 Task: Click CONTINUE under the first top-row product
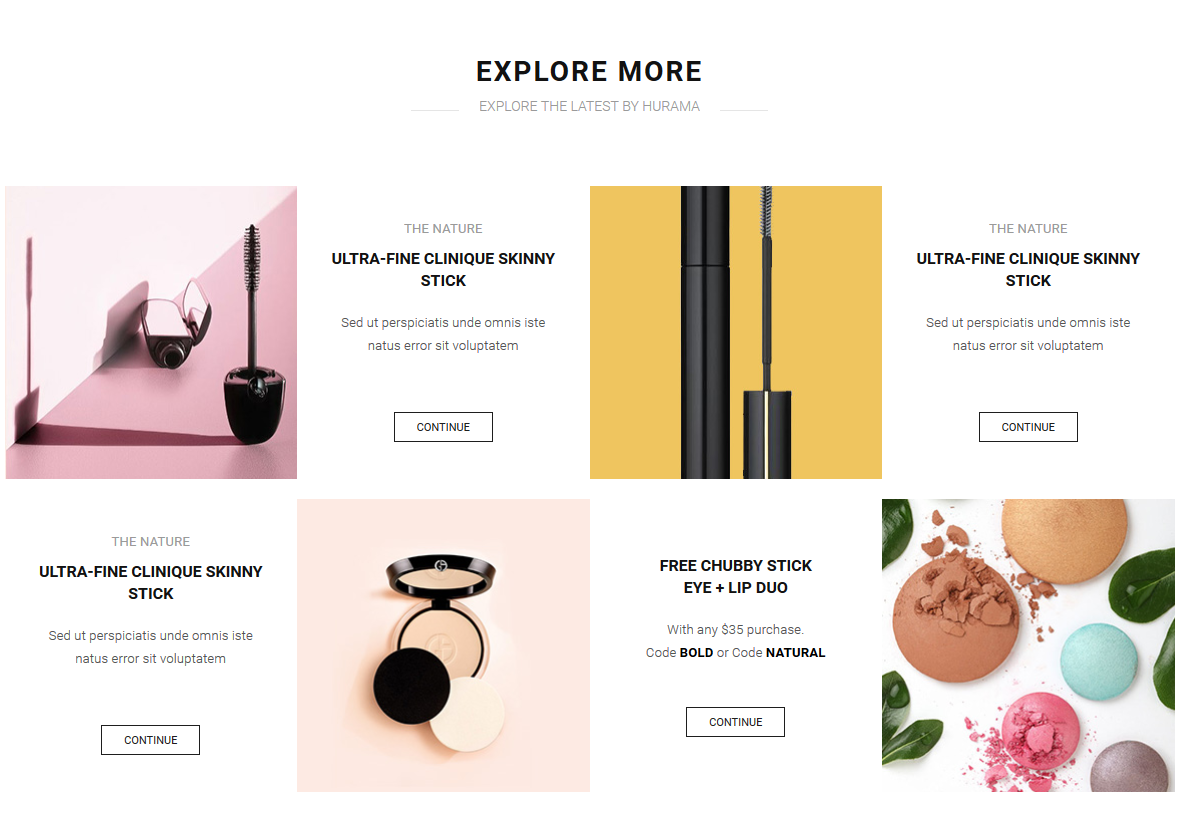coord(443,427)
